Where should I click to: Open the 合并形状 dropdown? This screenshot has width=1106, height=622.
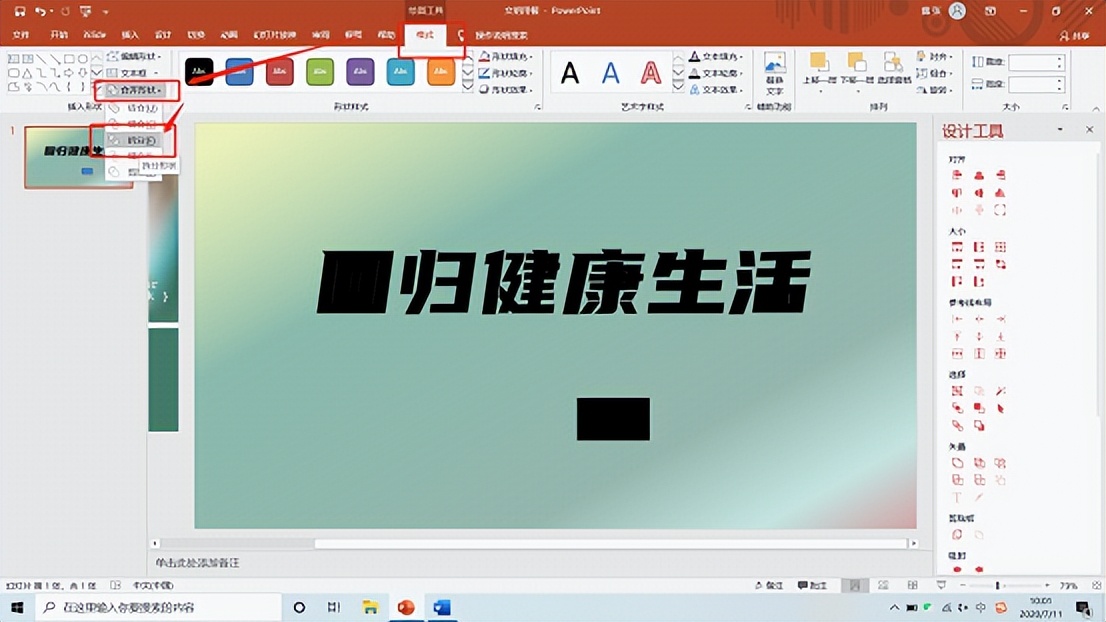(136, 90)
